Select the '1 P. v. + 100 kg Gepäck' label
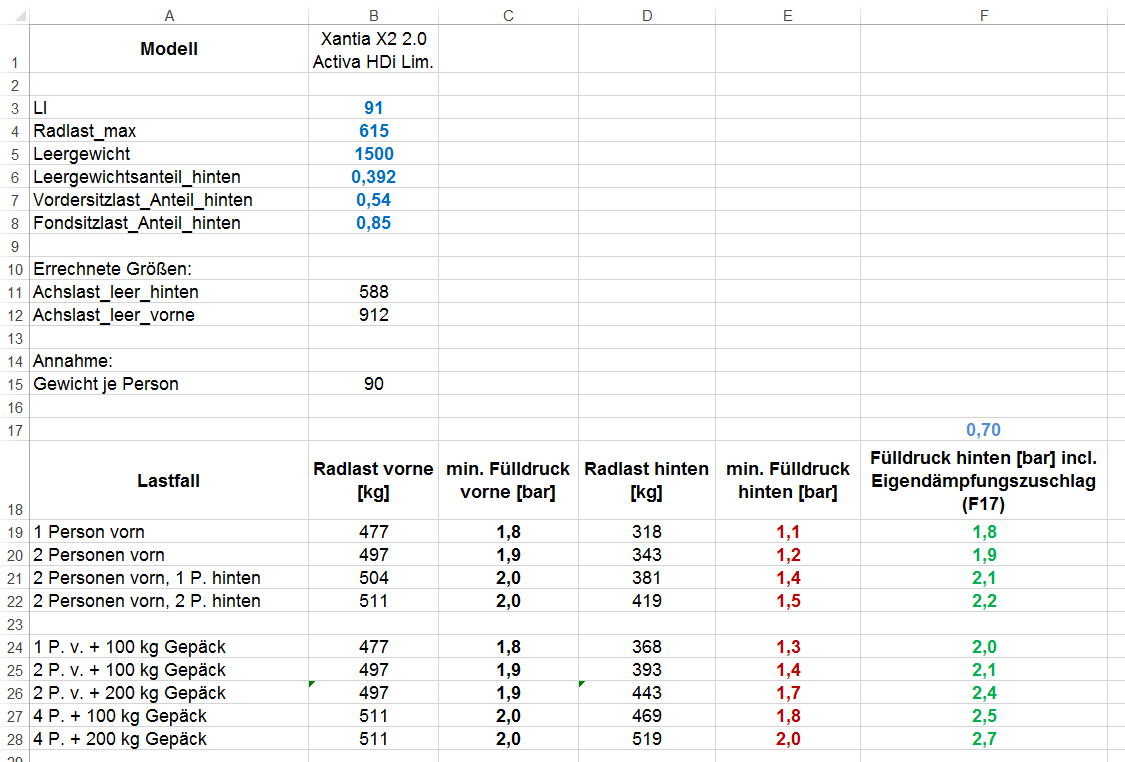This screenshot has height=762, width=1125. click(169, 646)
